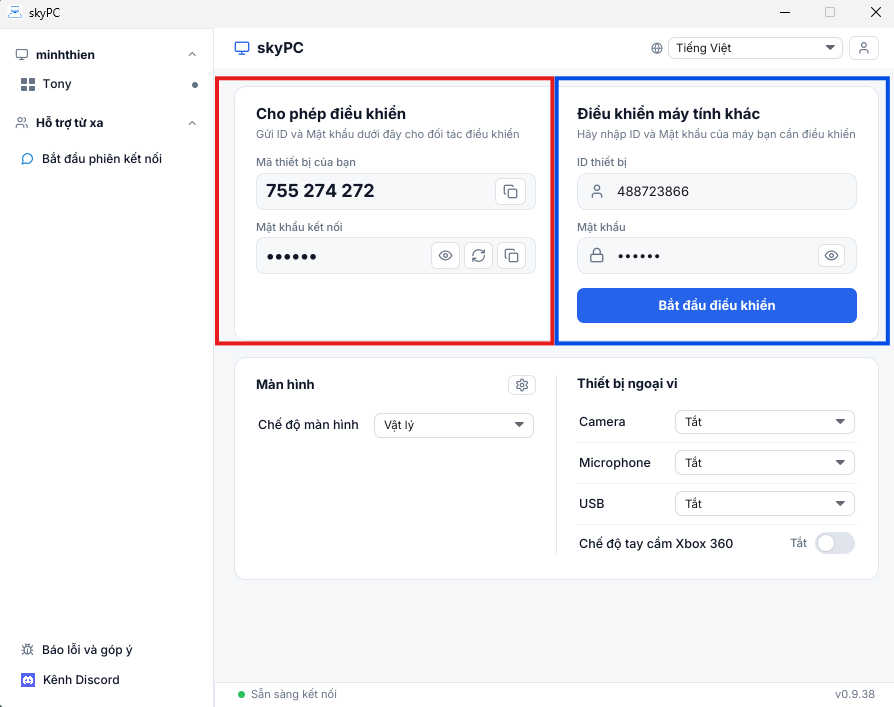Toggle the Chế độ tay cầm Xbox 360 switch
894x707 pixels.
pos(835,543)
